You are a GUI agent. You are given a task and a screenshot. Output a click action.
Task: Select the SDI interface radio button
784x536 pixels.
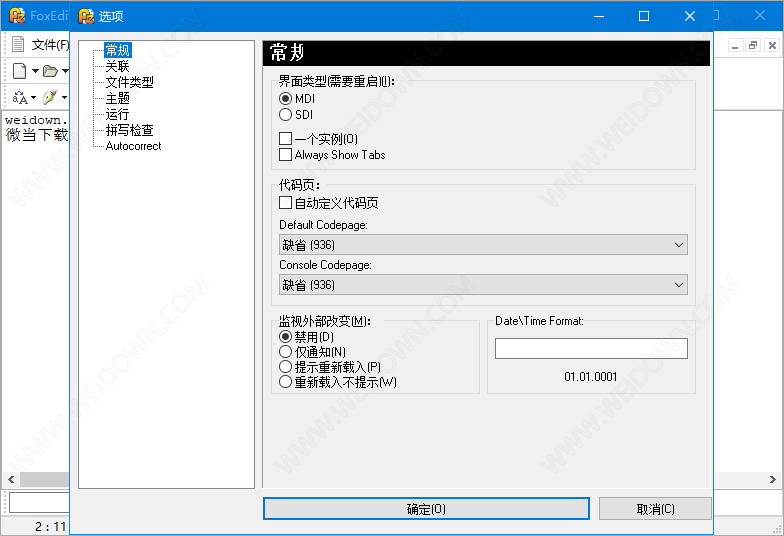(x=285, y=114)
